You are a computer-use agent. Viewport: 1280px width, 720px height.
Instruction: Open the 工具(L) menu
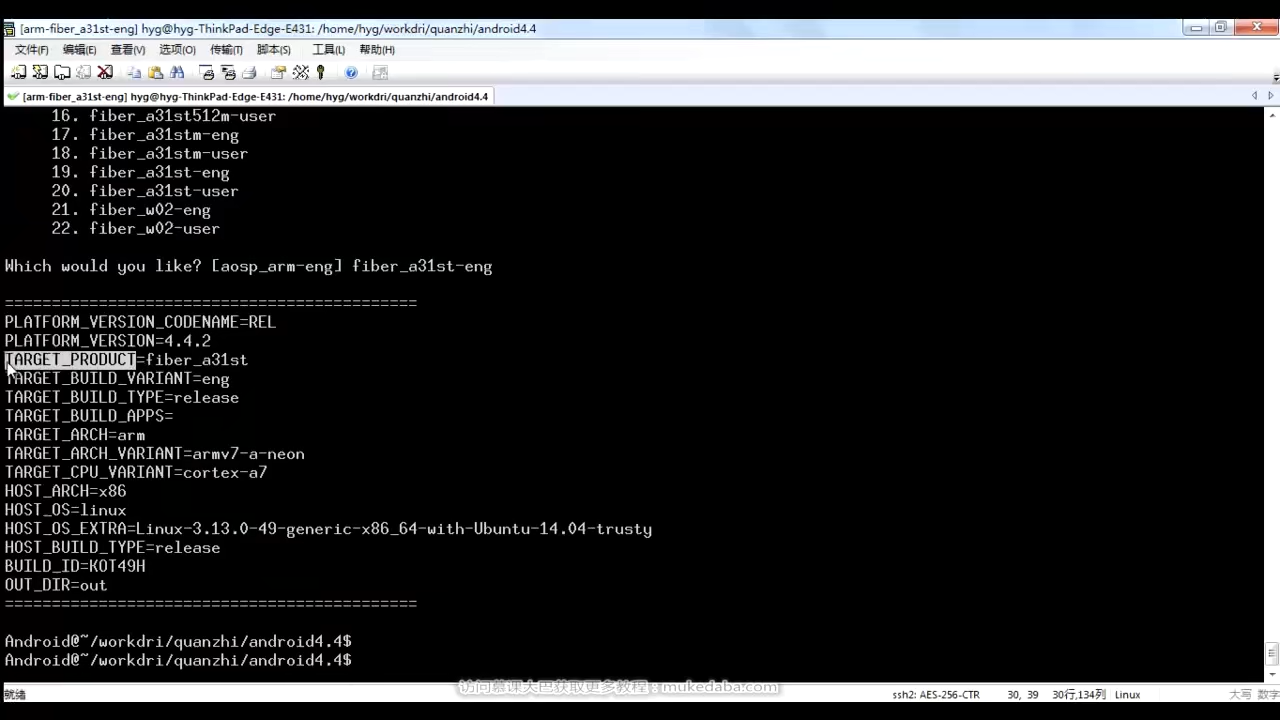tap(329, 49)
